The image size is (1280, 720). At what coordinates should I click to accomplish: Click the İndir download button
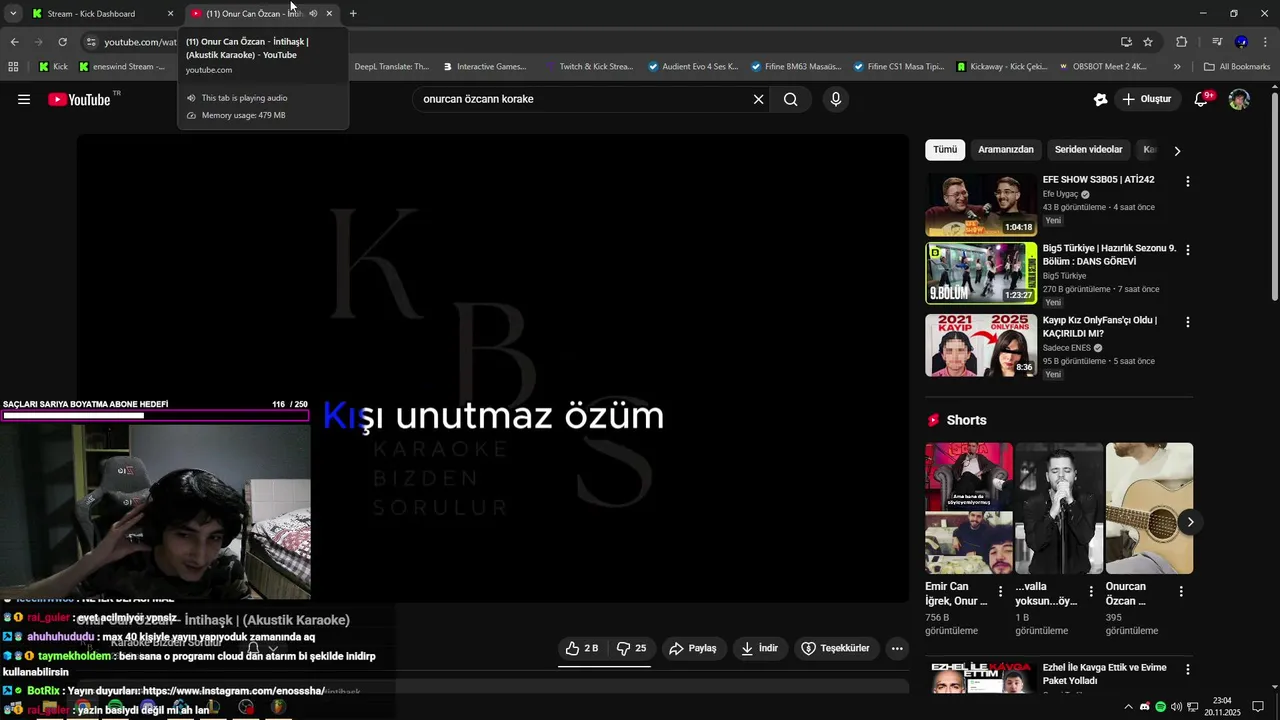759,648
